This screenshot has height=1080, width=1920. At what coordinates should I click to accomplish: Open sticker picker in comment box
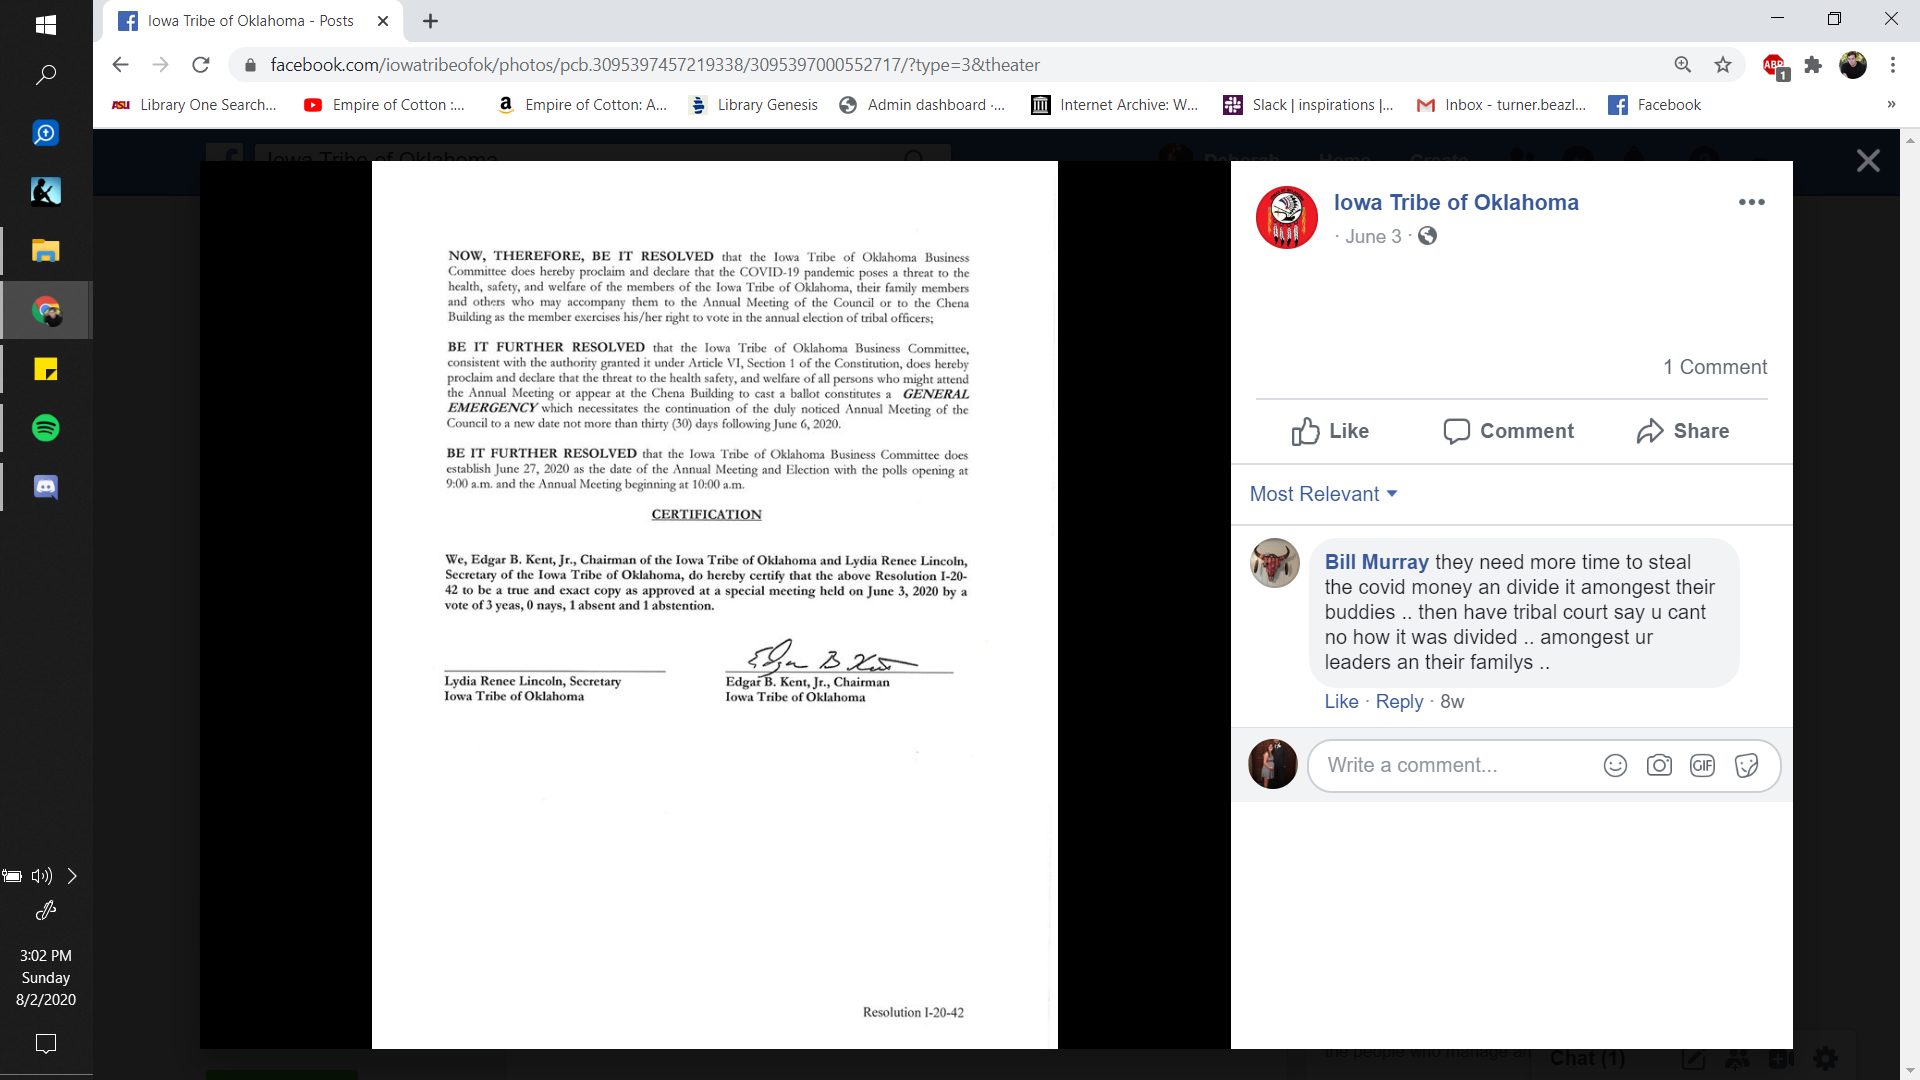coord(1746,766)
